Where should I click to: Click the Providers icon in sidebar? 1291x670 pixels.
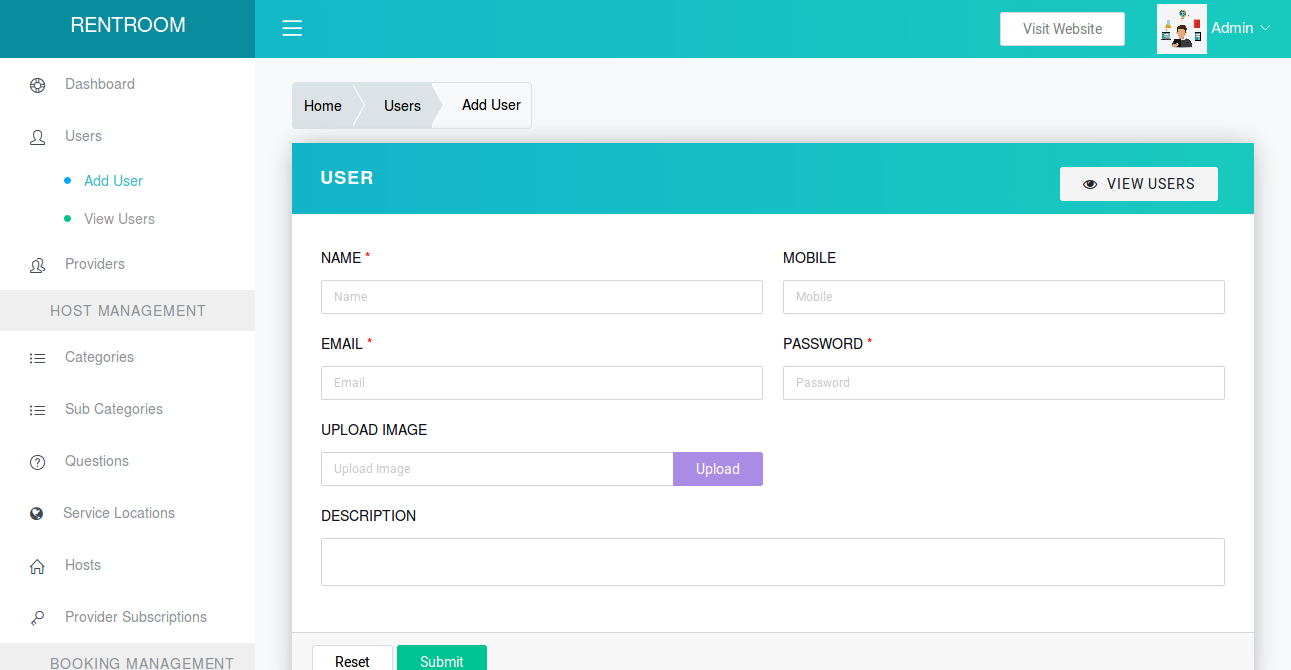[37, 265]
